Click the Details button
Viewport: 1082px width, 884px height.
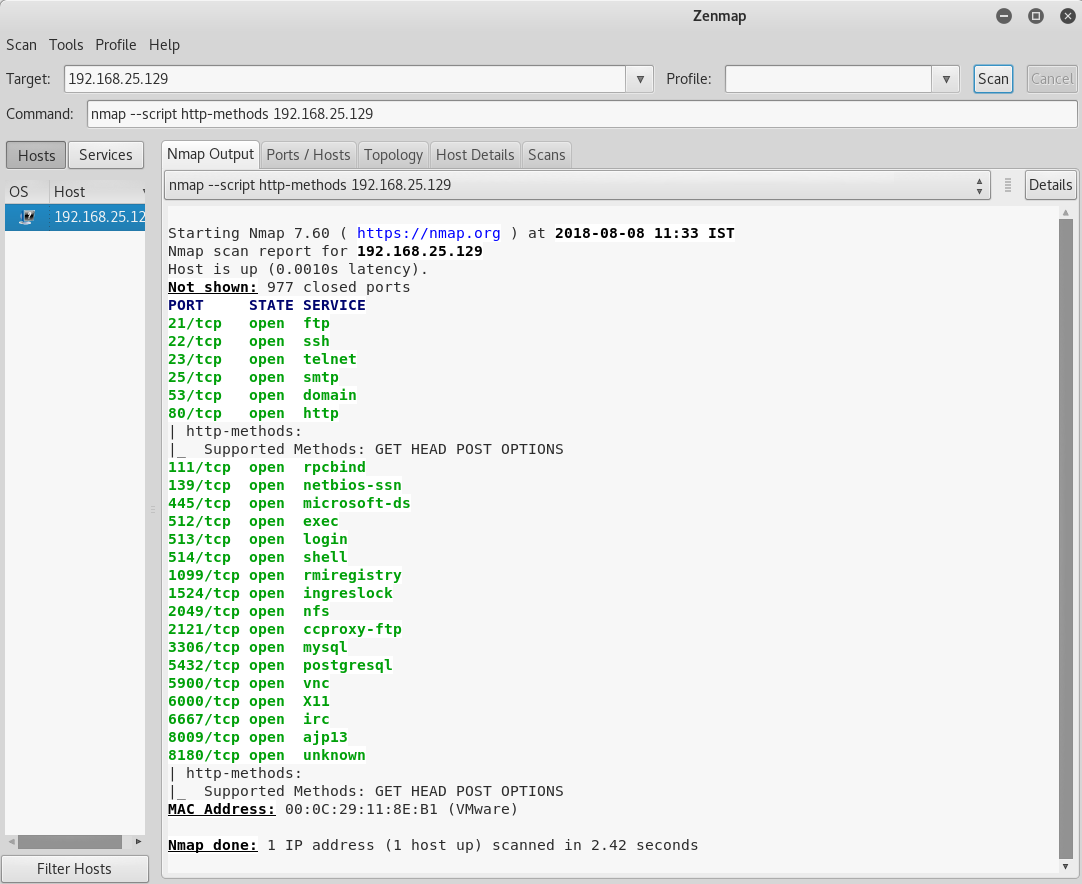[1050, 185]
